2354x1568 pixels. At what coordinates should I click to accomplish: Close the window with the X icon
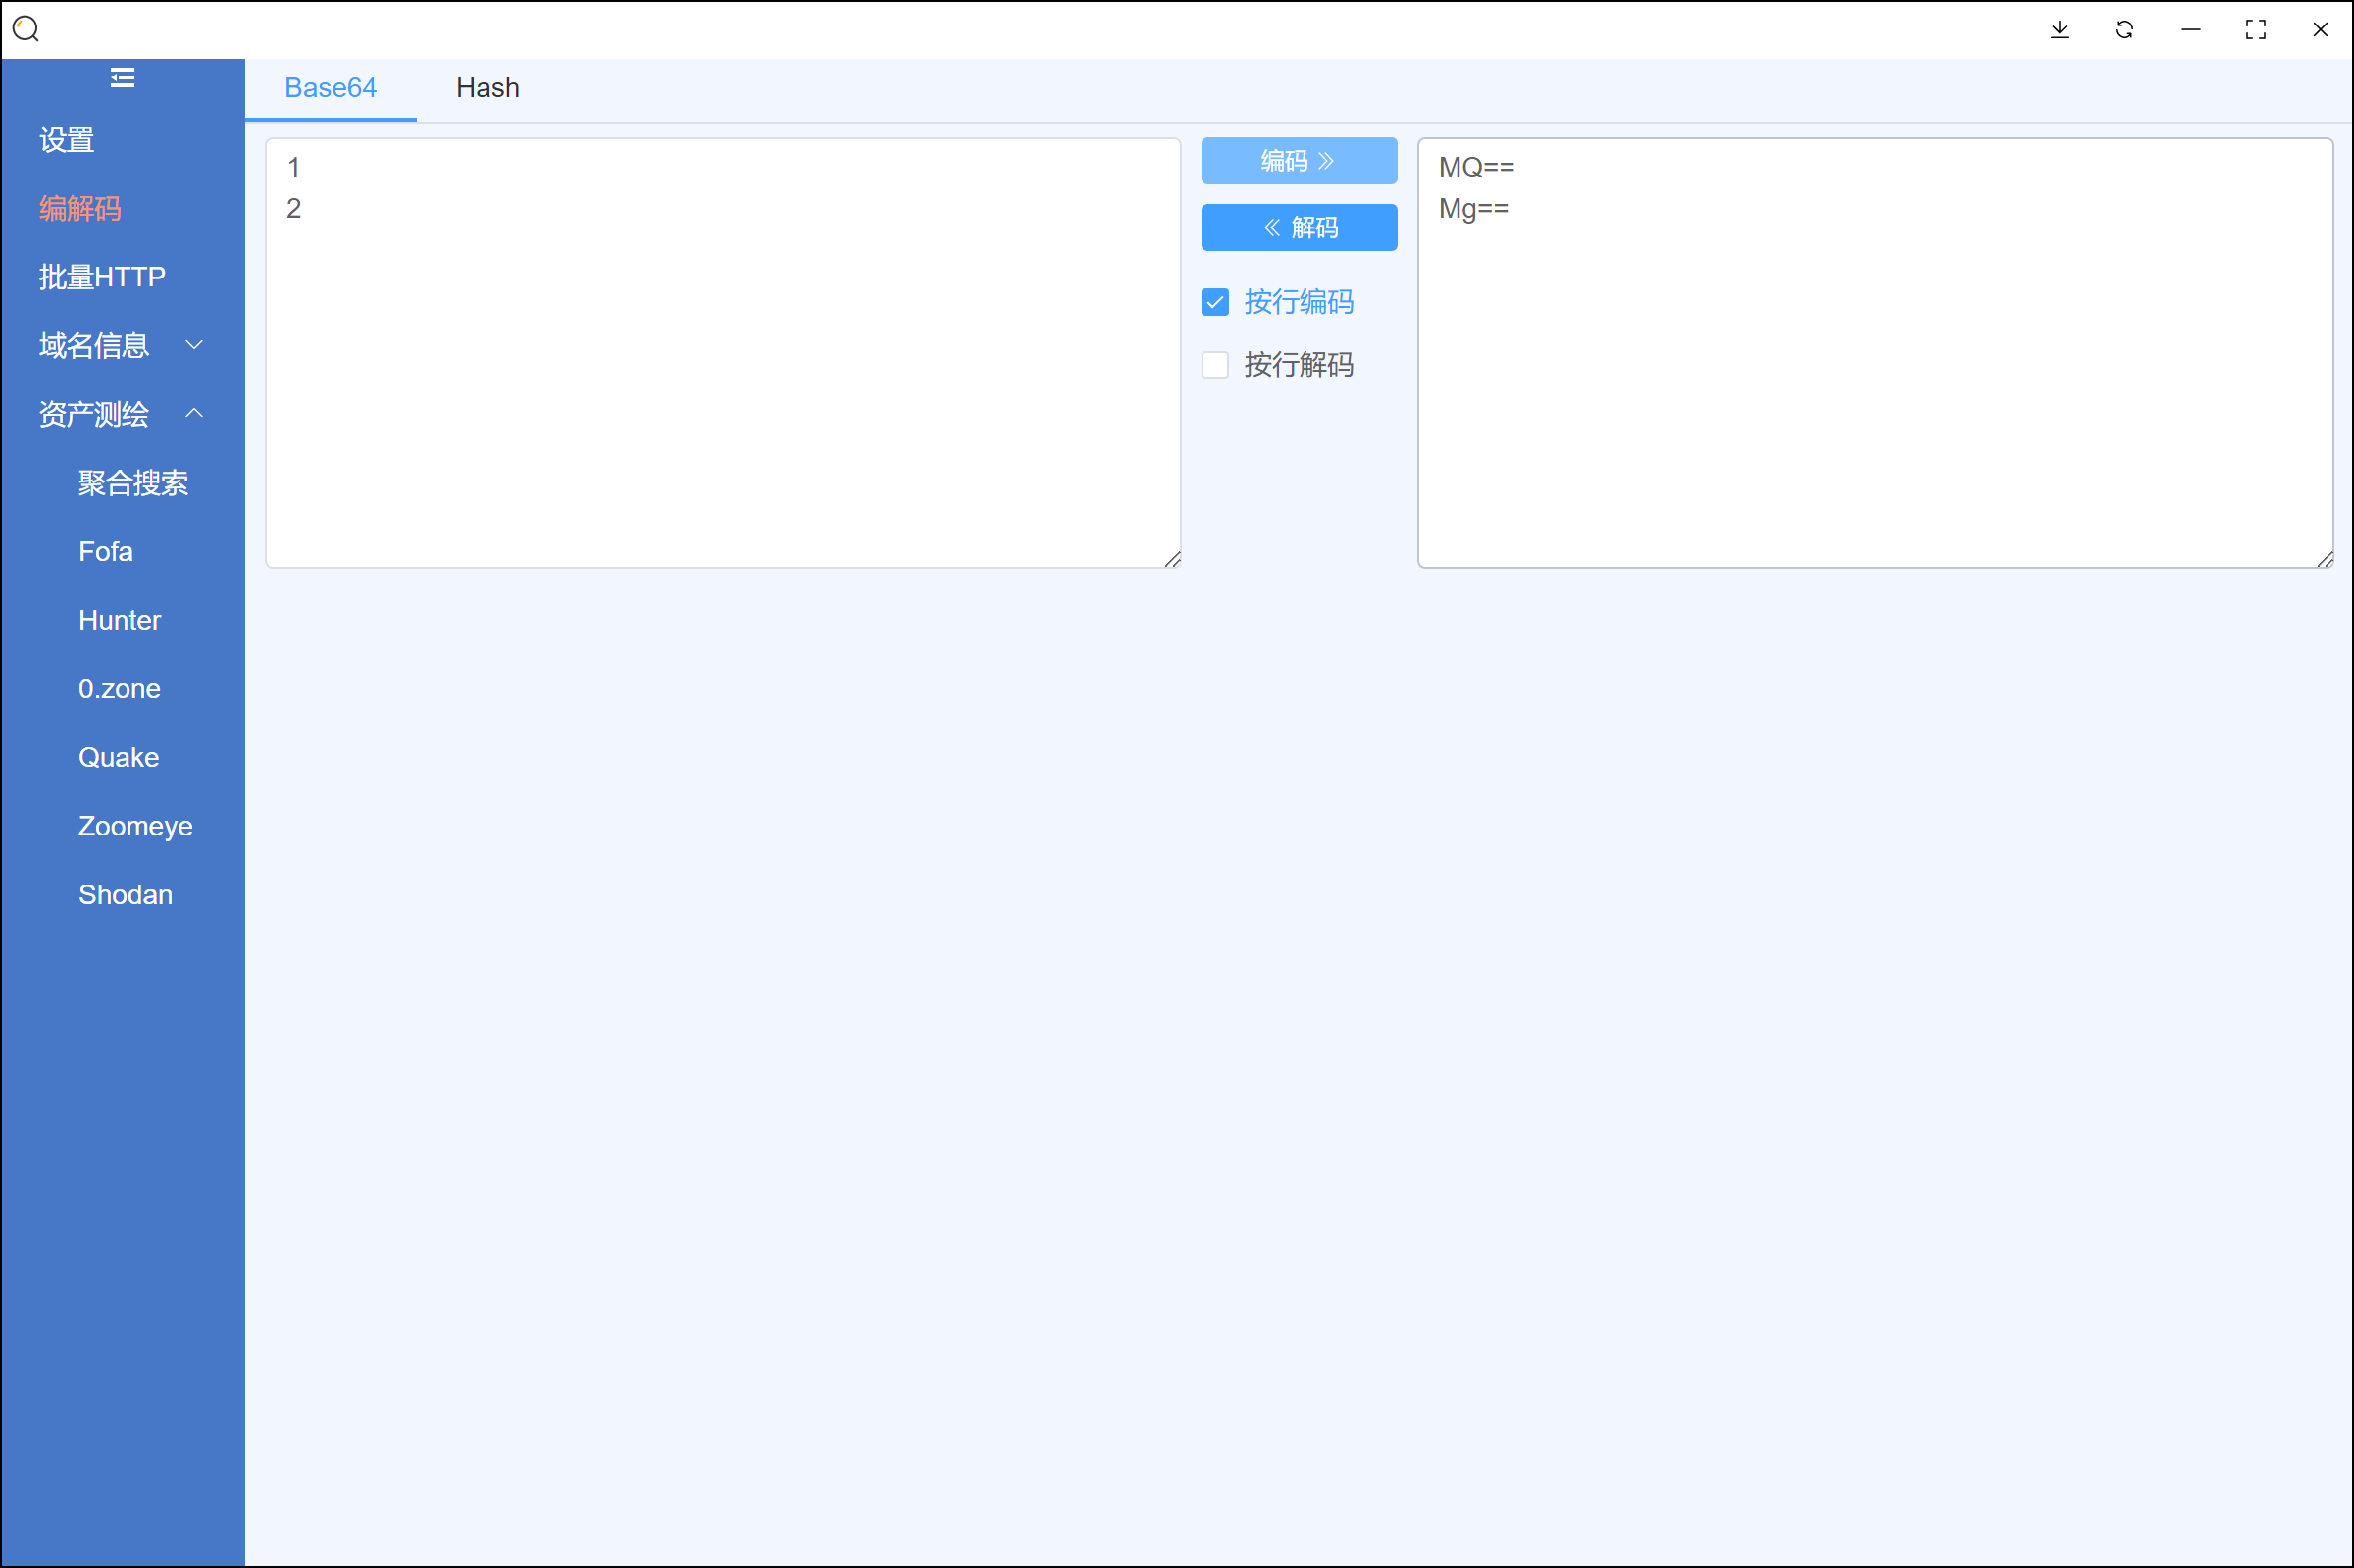(2320, 30)
